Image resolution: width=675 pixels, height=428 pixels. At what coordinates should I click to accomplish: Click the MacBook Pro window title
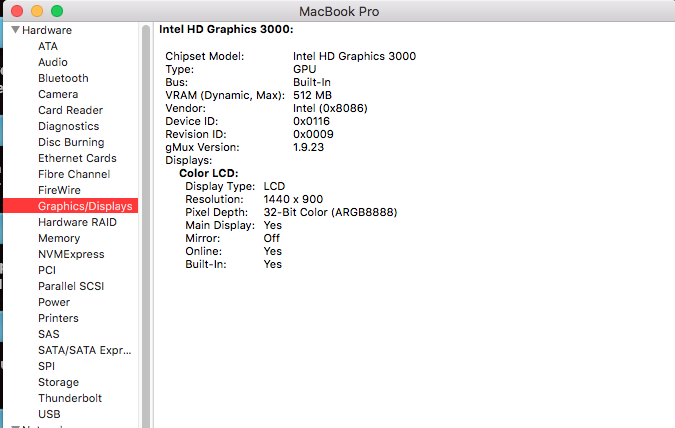pos(339,11)
